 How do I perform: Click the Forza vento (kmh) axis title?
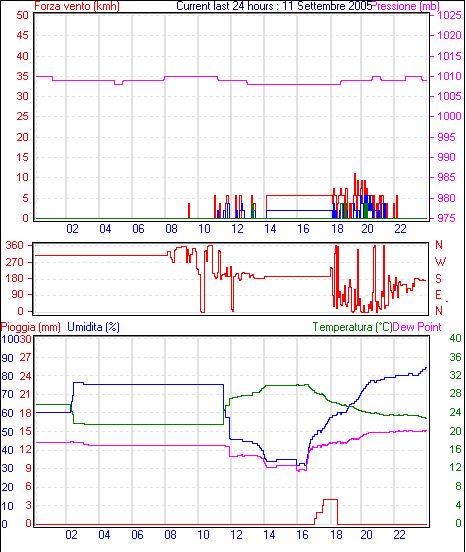(77, 6)
